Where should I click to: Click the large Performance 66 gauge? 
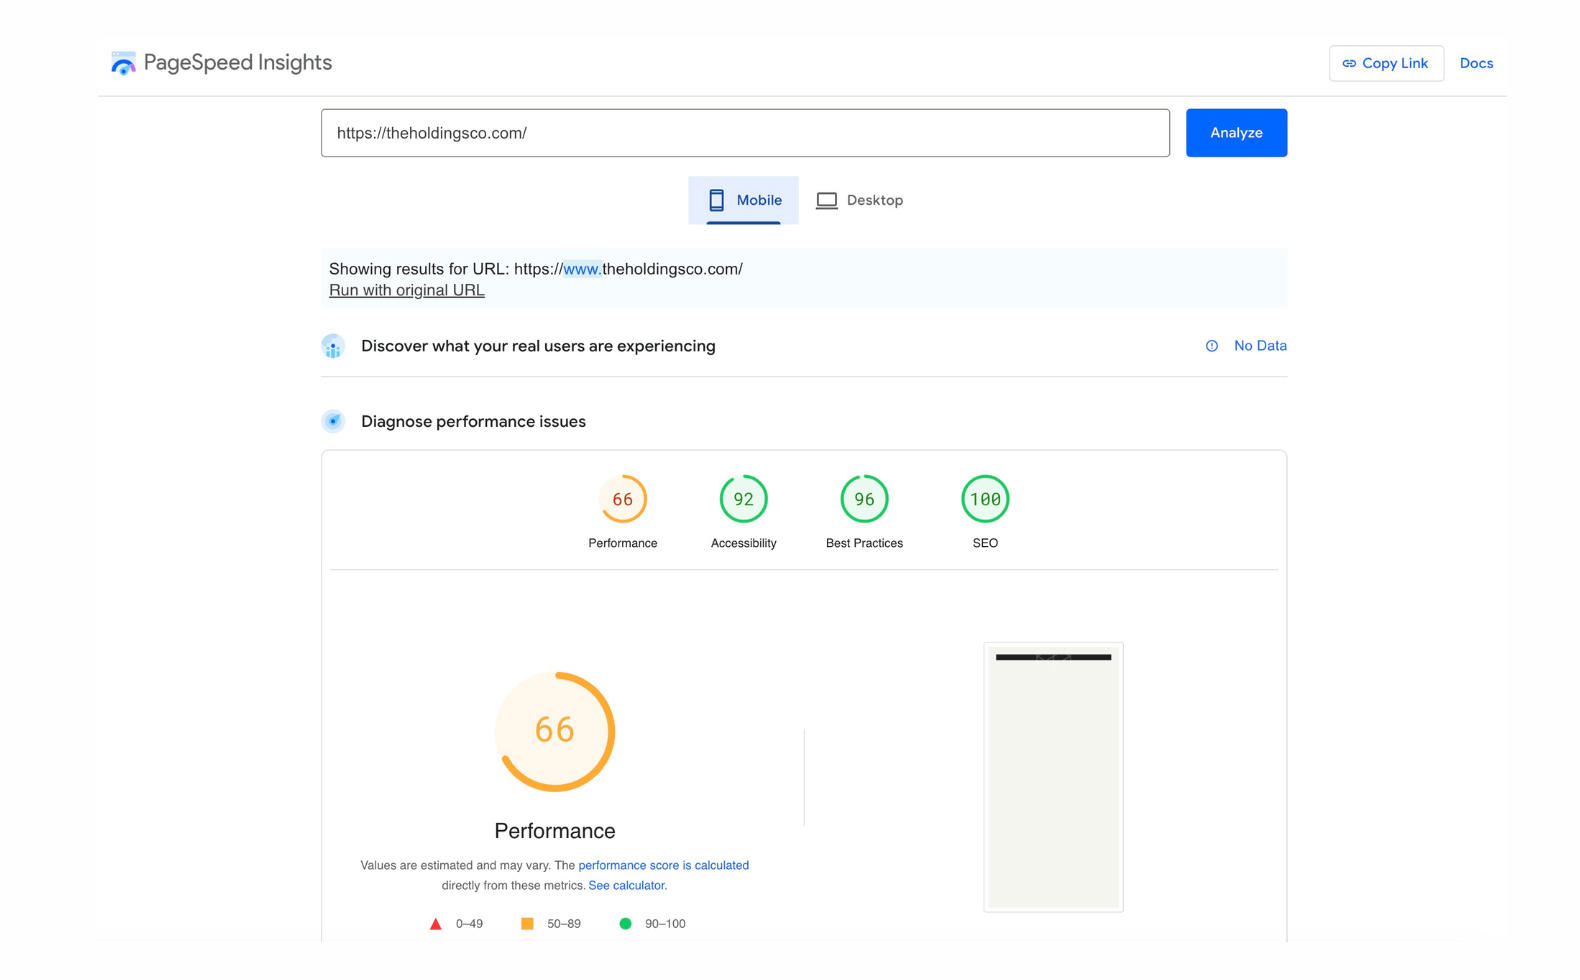coord(555,731)
